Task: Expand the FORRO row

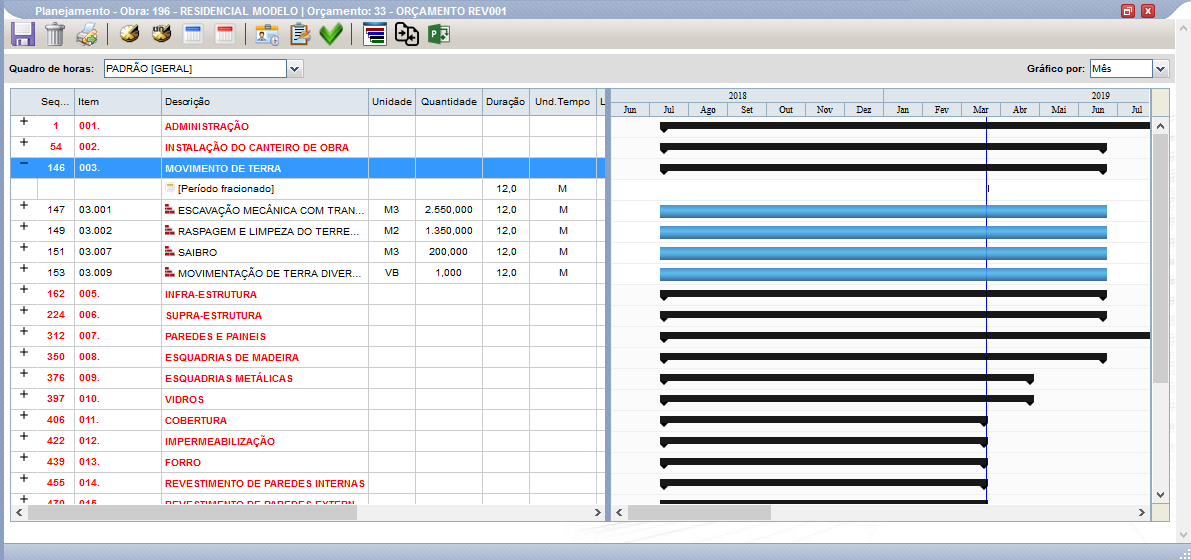Action: click(24, 457)
